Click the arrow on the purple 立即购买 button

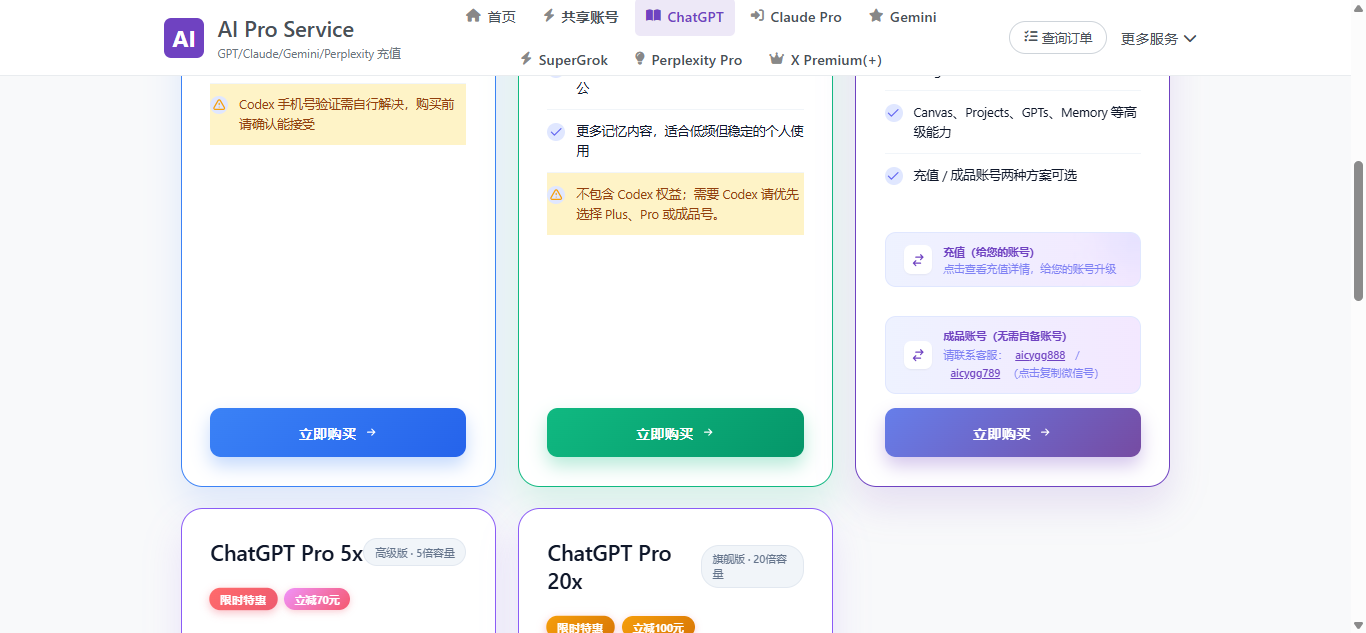[x=1045, y=433]
